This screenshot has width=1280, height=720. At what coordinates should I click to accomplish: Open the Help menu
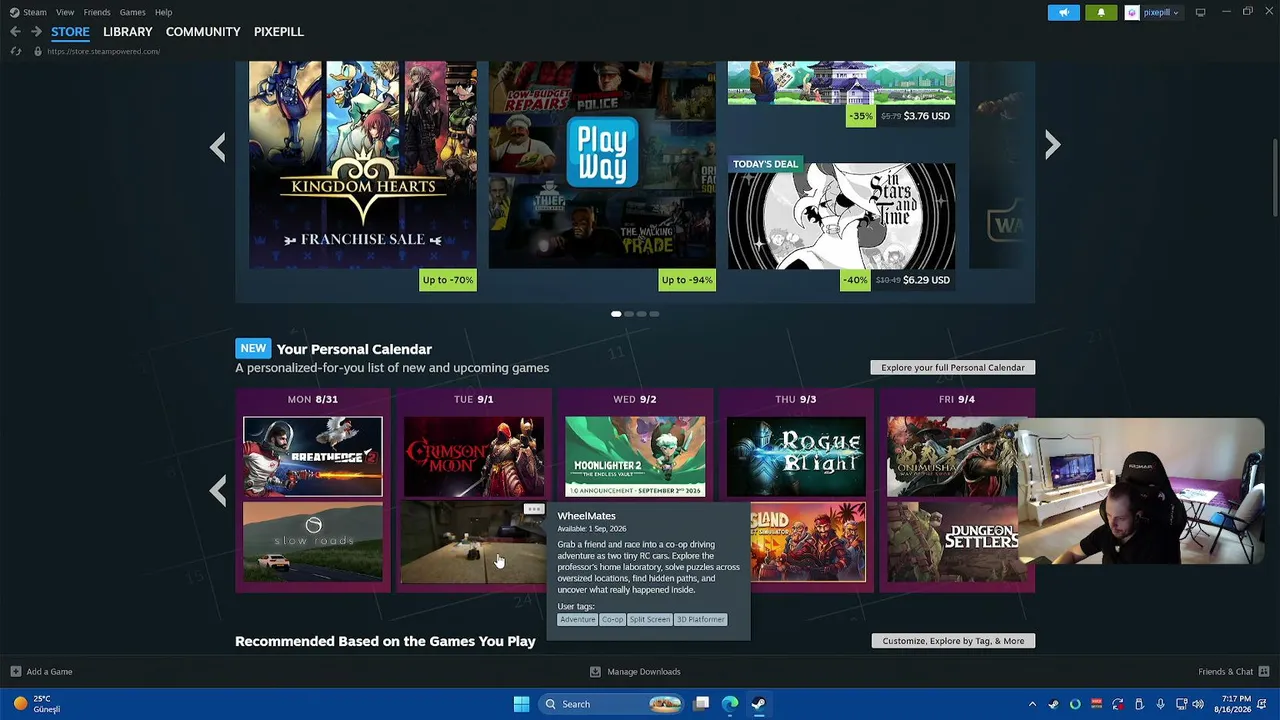[x=163, y=12]
